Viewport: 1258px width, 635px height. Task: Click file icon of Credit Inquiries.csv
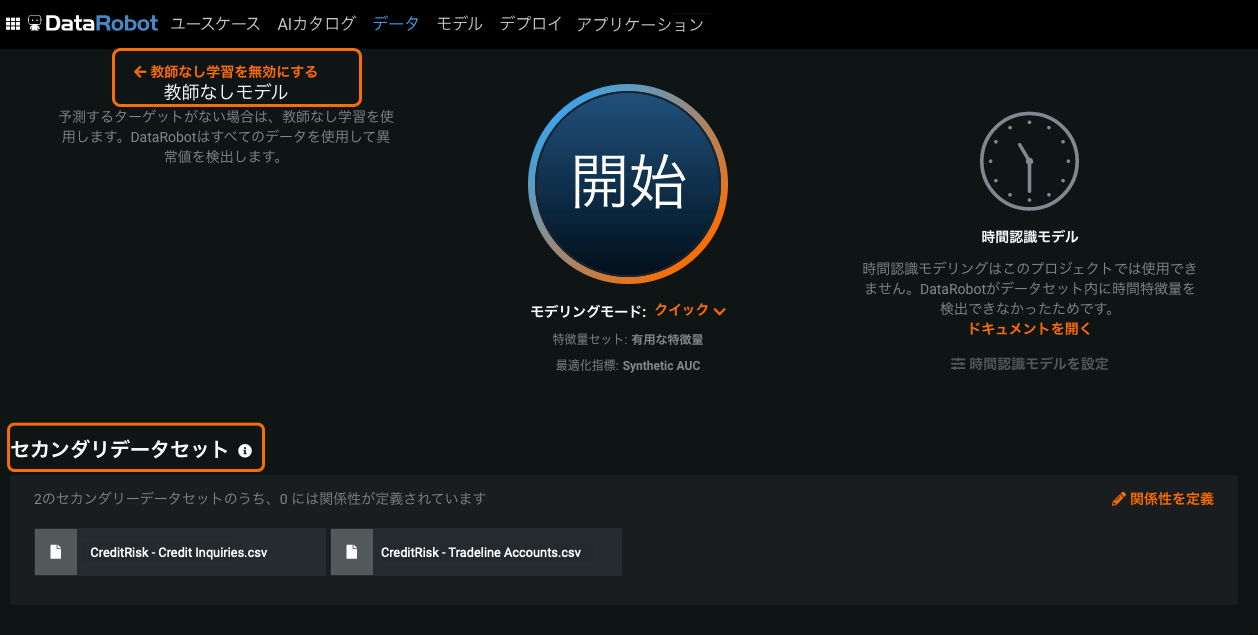pos(56,552)
